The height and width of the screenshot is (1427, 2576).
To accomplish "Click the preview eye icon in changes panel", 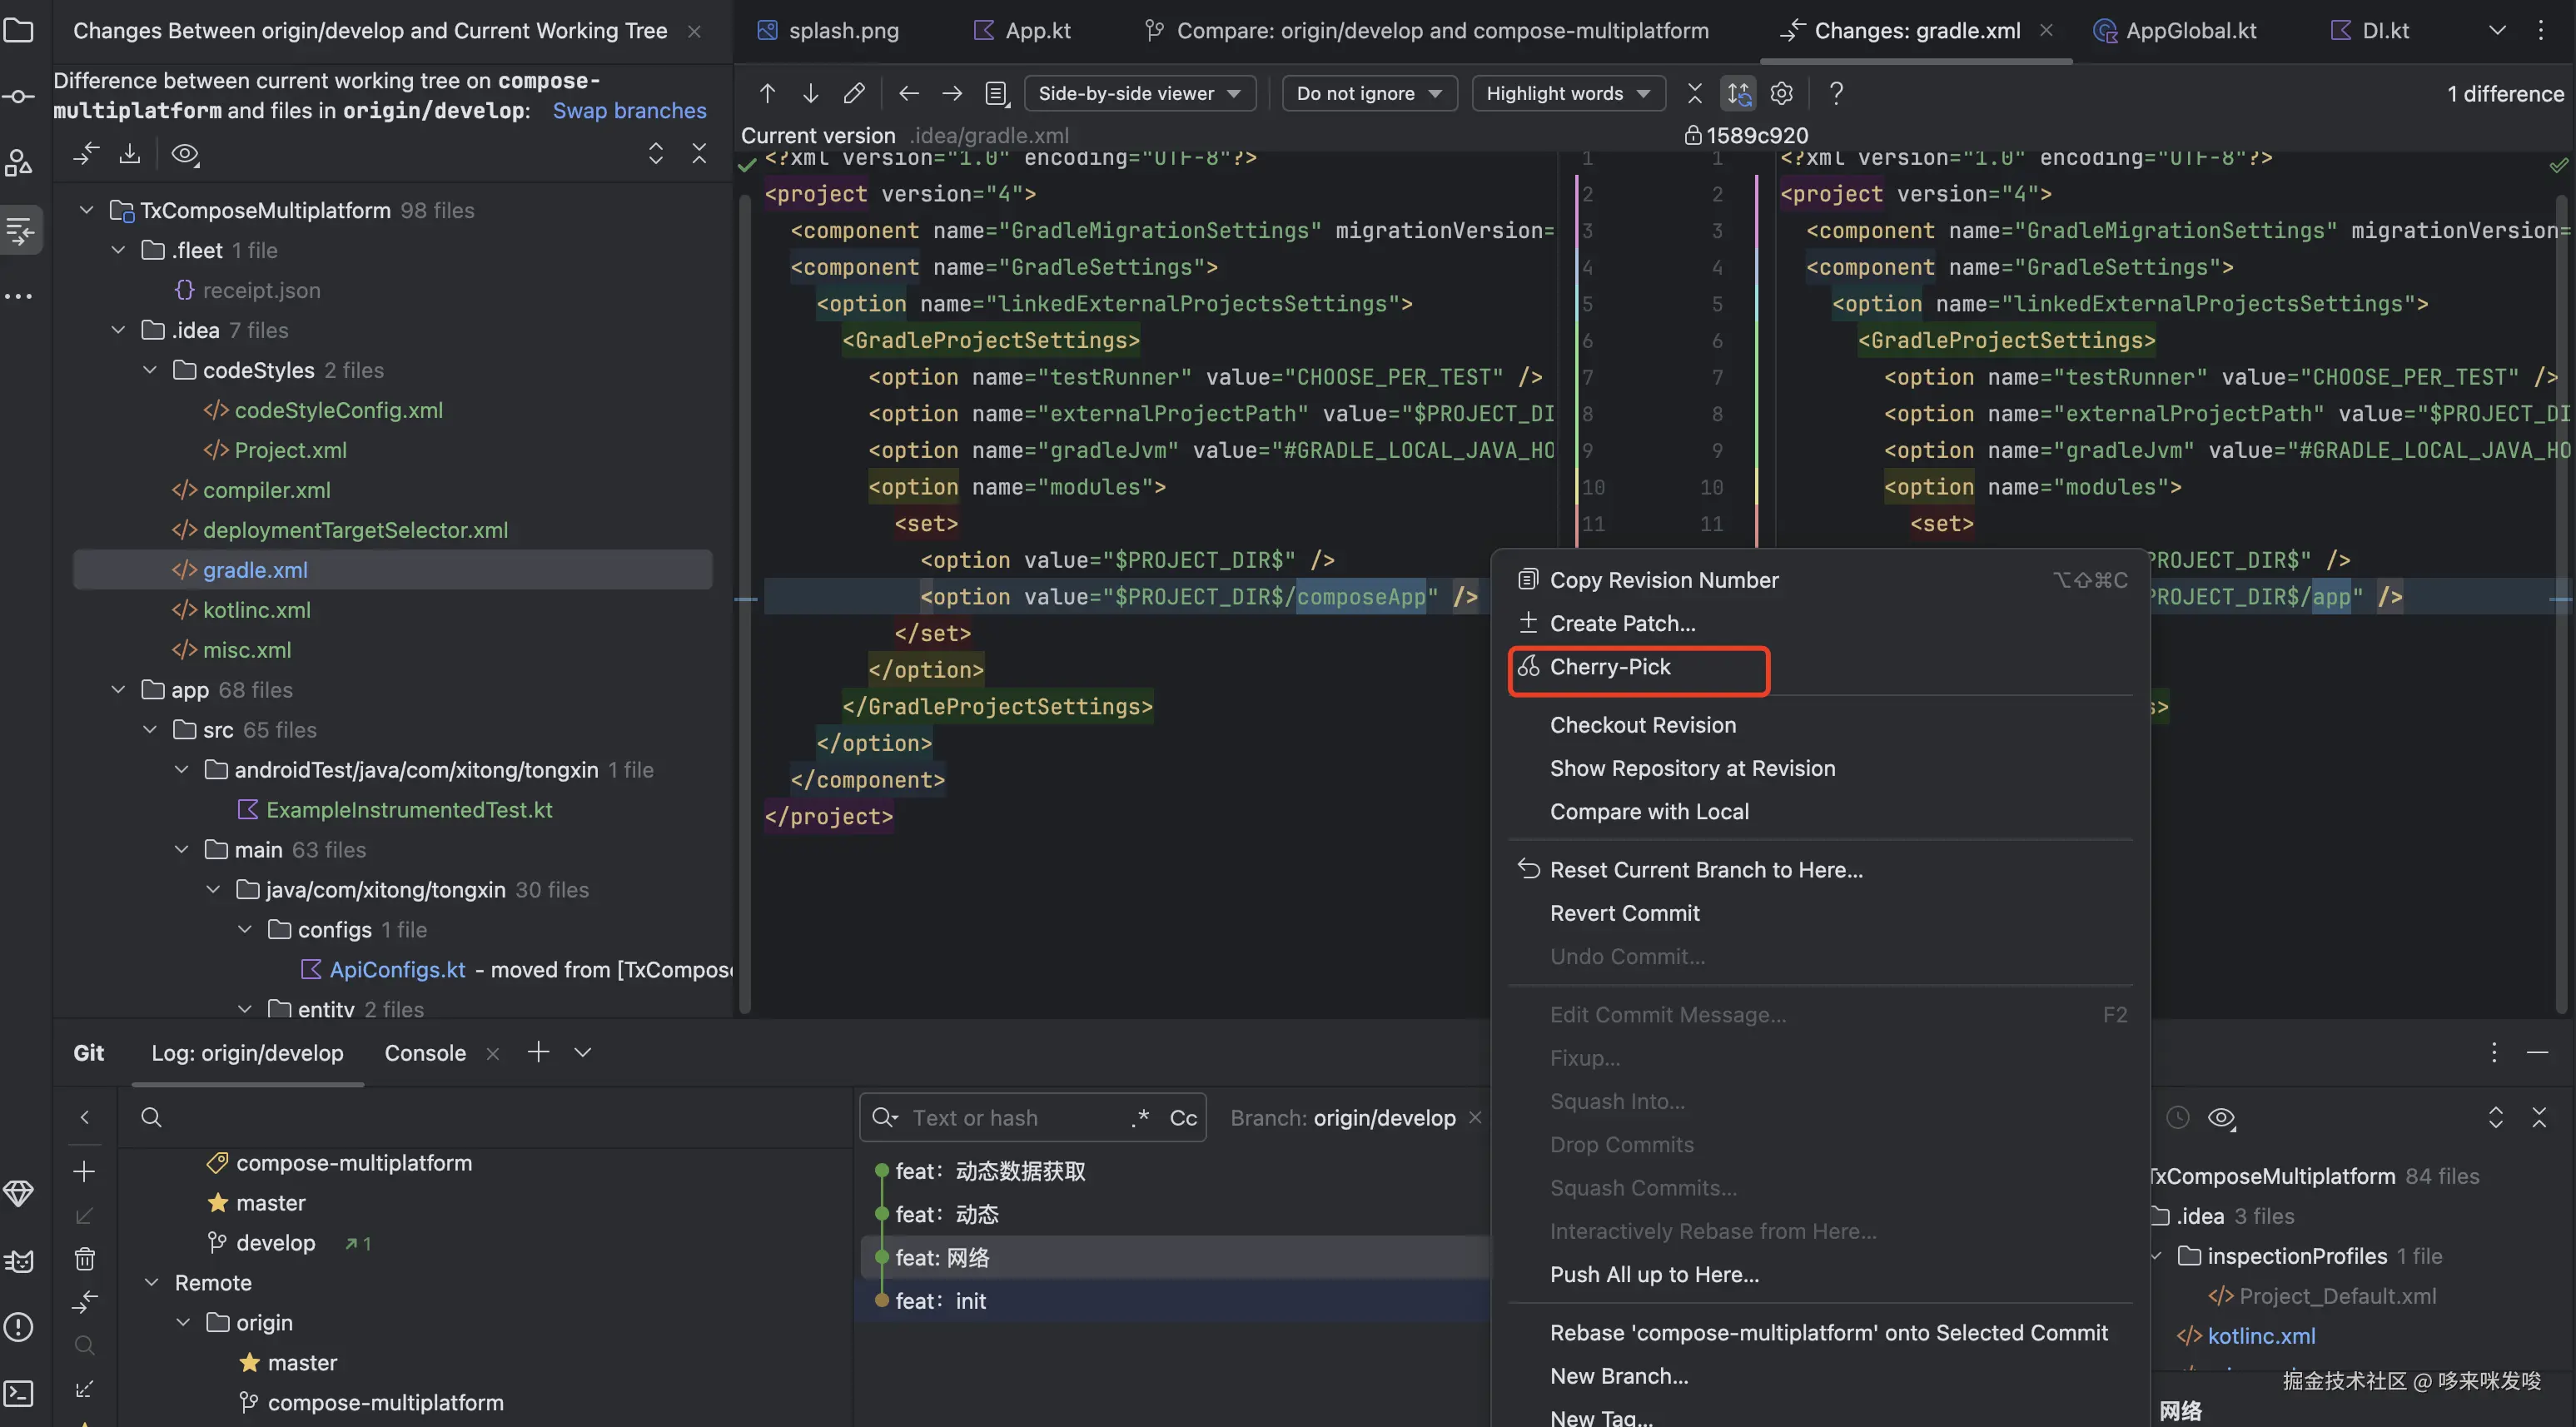I will [x=184, y=154].
